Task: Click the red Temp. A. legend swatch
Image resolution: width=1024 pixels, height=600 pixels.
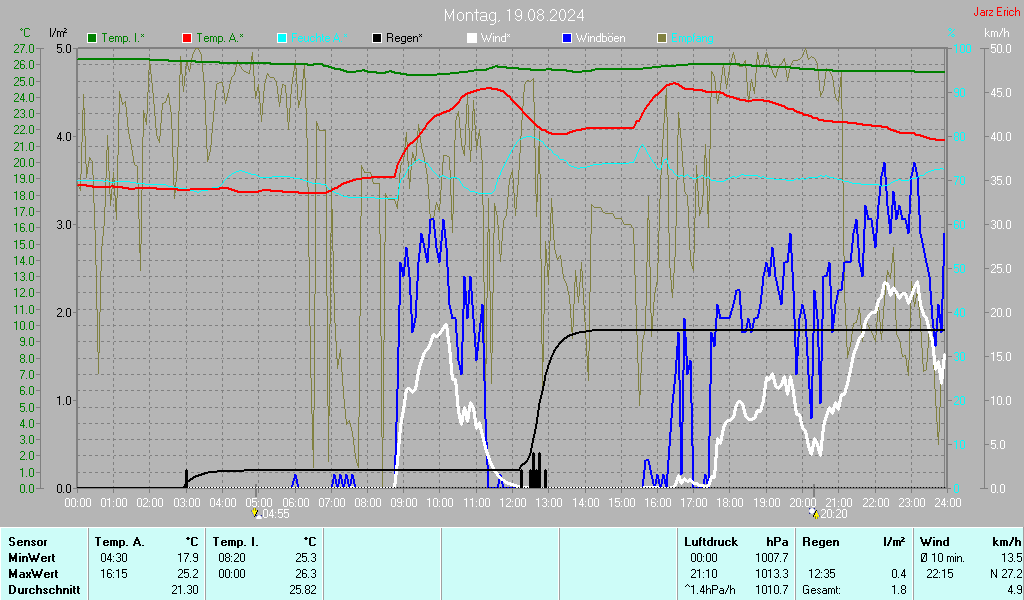Action: 187,38
